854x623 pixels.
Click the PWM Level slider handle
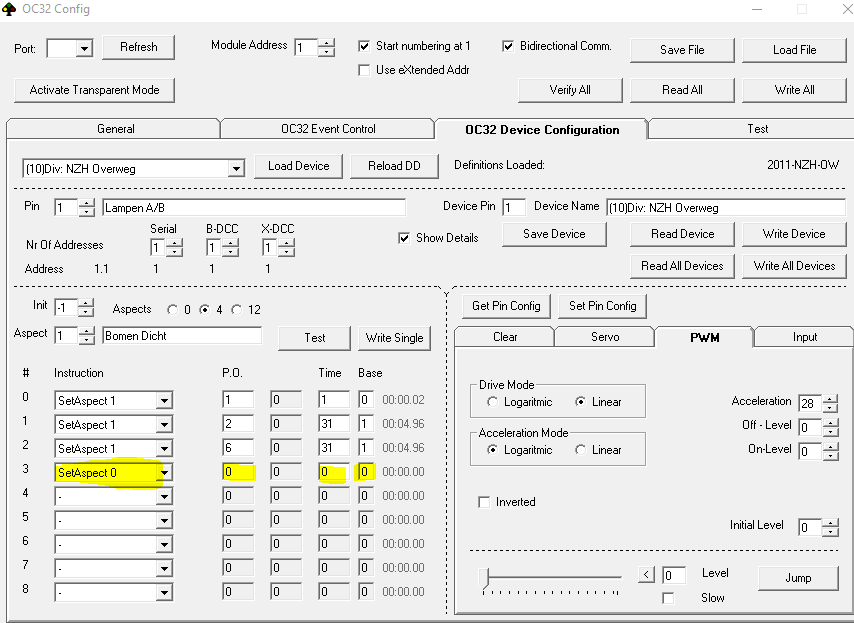(486, 576)
